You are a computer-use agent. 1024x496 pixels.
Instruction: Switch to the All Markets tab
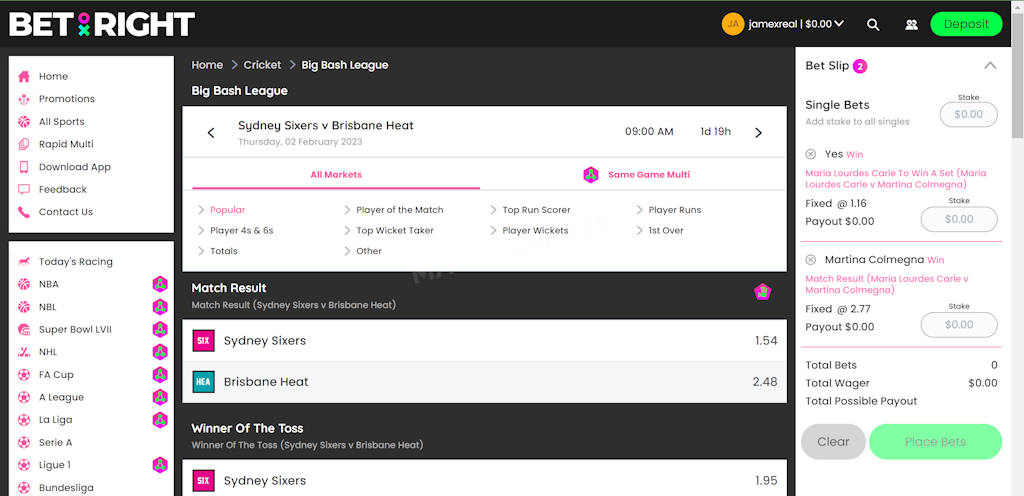336,175
